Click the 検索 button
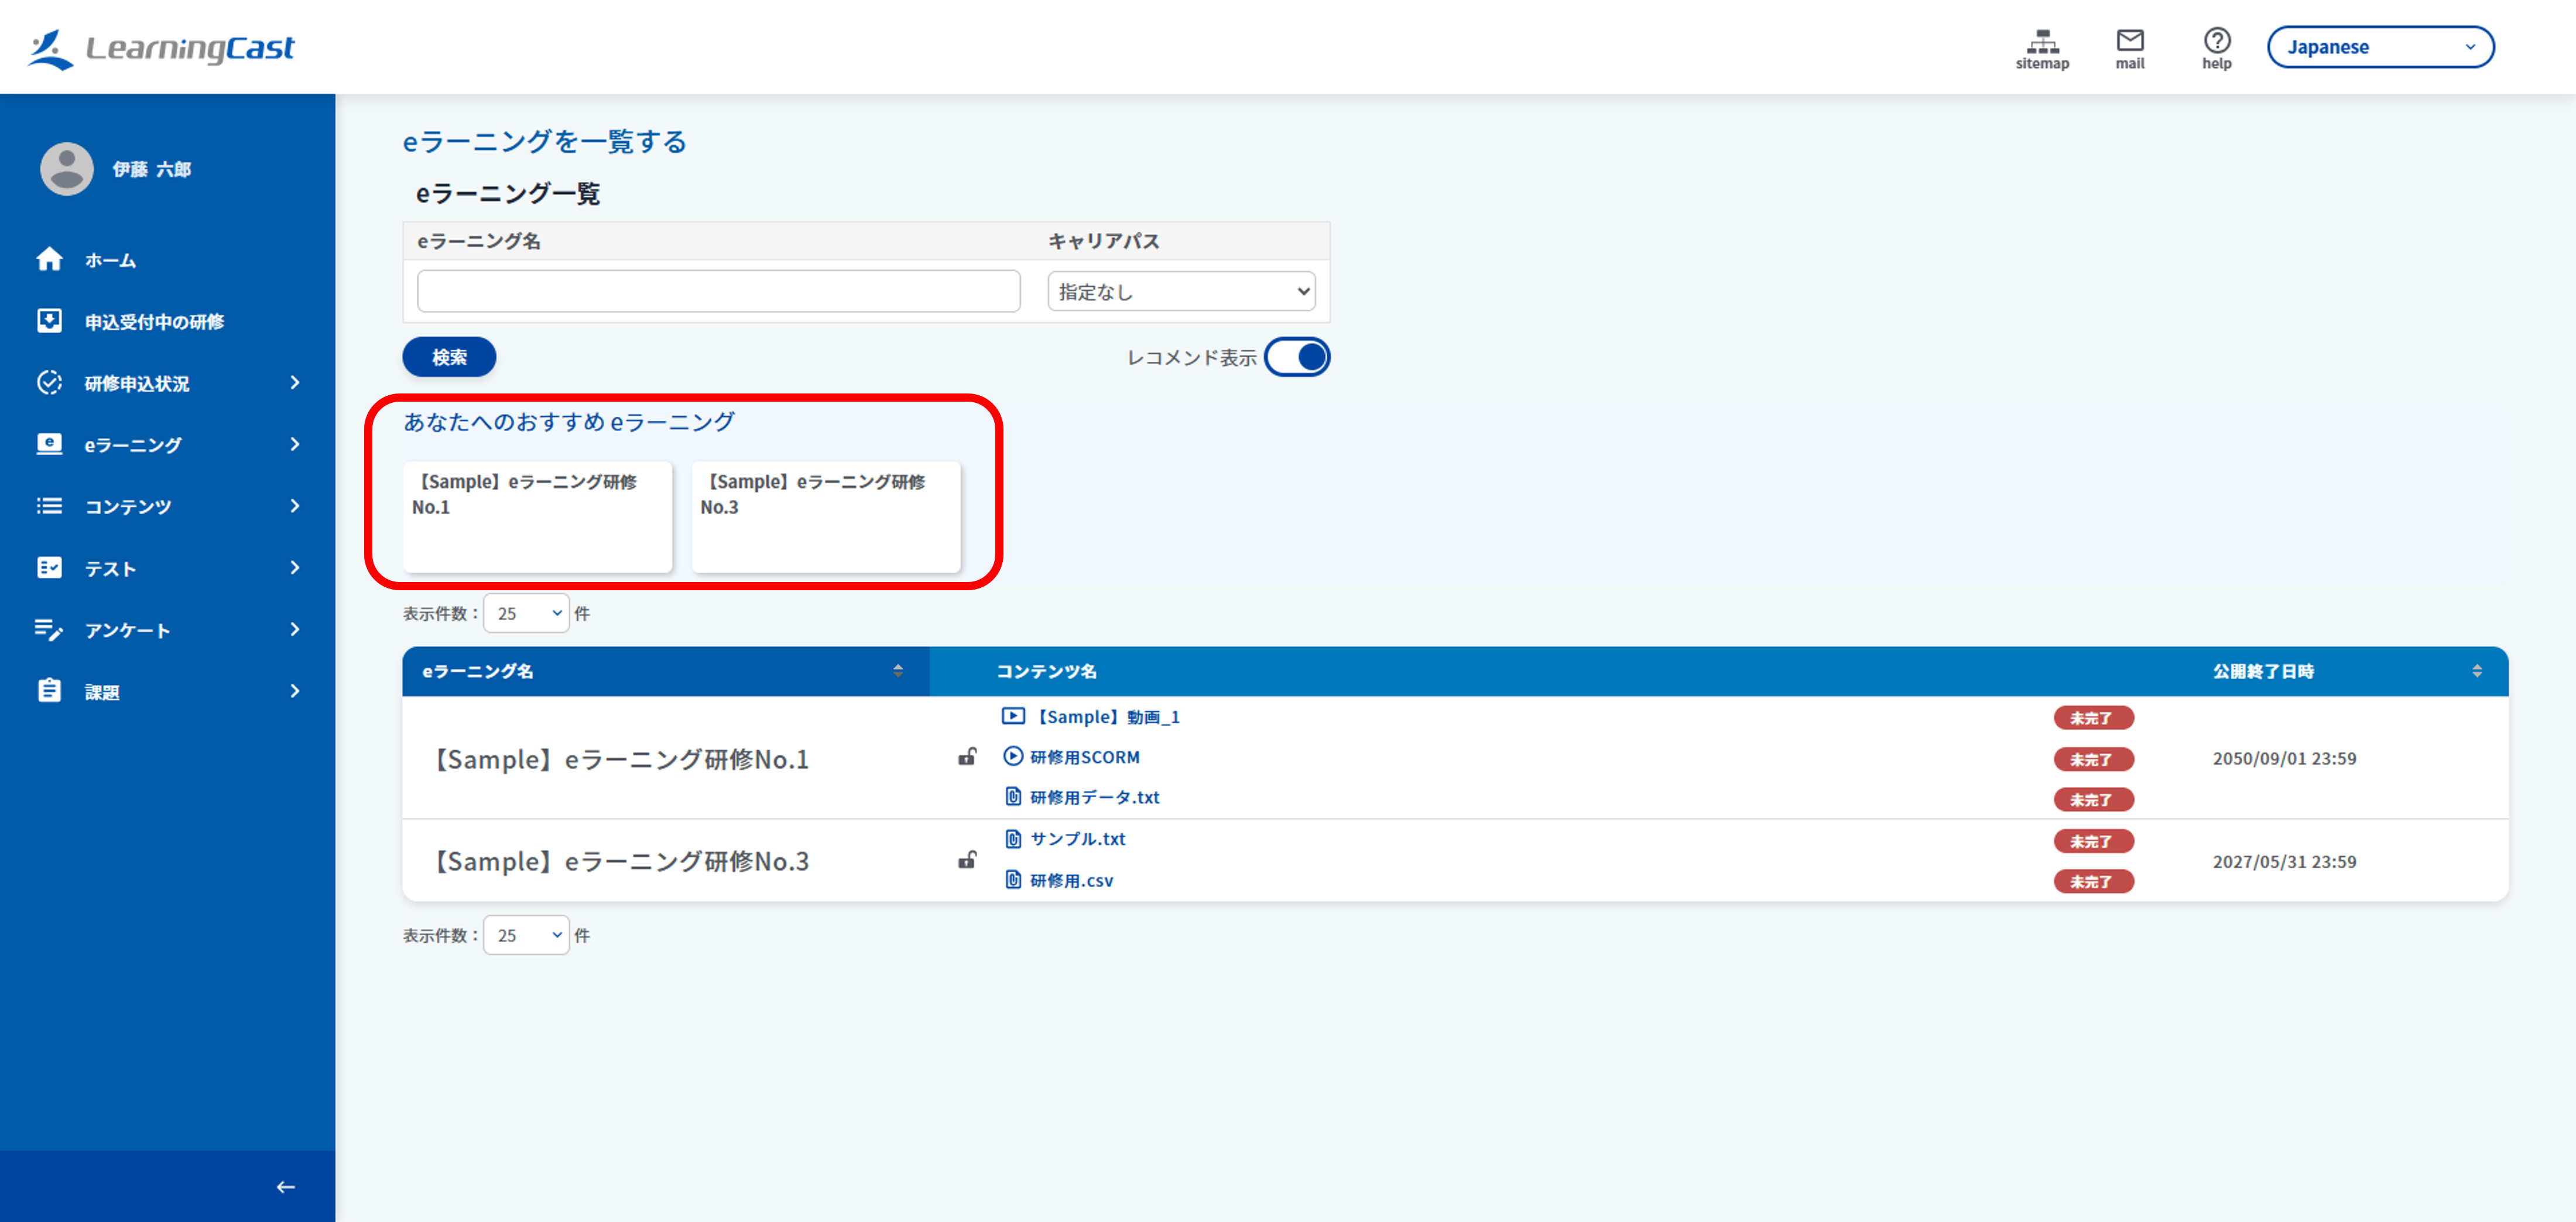The width and height of the screenshot is (2576, 1222). click(449, 357)
